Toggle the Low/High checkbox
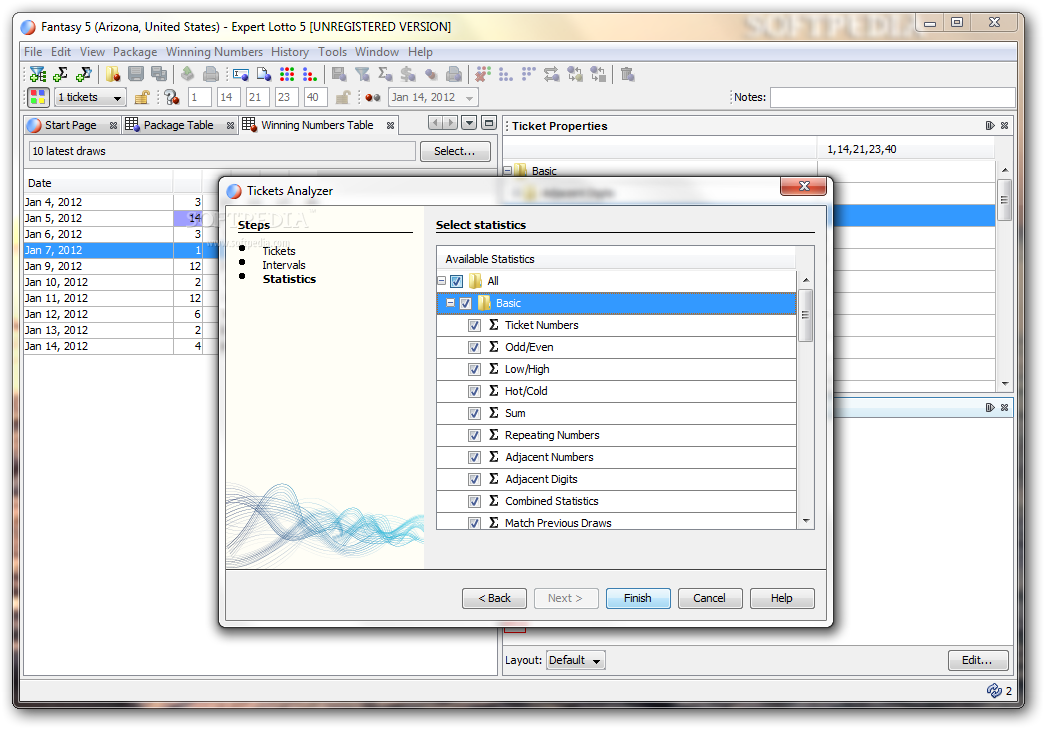1045x729 pixels. pos(474,369)
